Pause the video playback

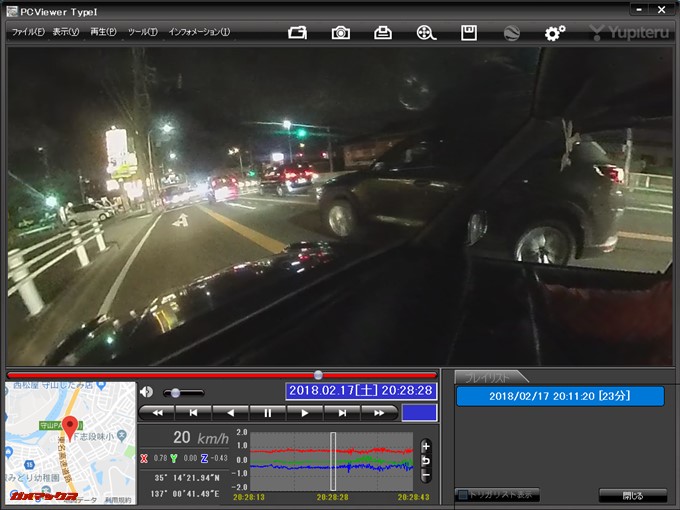click(x=267, y=412)
